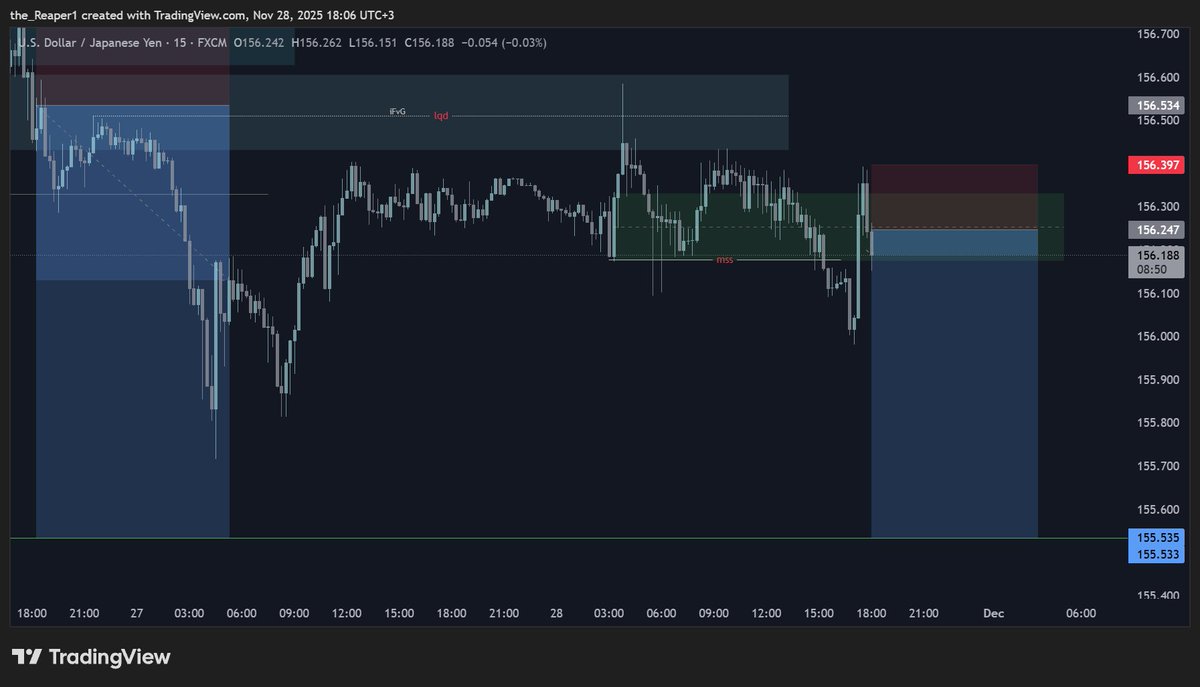Click the H156.262 high value
Image resolution: width=1200 pixels, height=687 pixels.
click(316, 43)
